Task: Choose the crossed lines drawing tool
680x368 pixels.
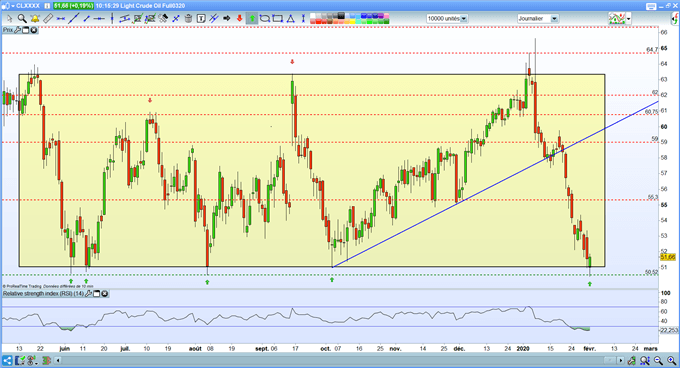Action: (214, 19)
